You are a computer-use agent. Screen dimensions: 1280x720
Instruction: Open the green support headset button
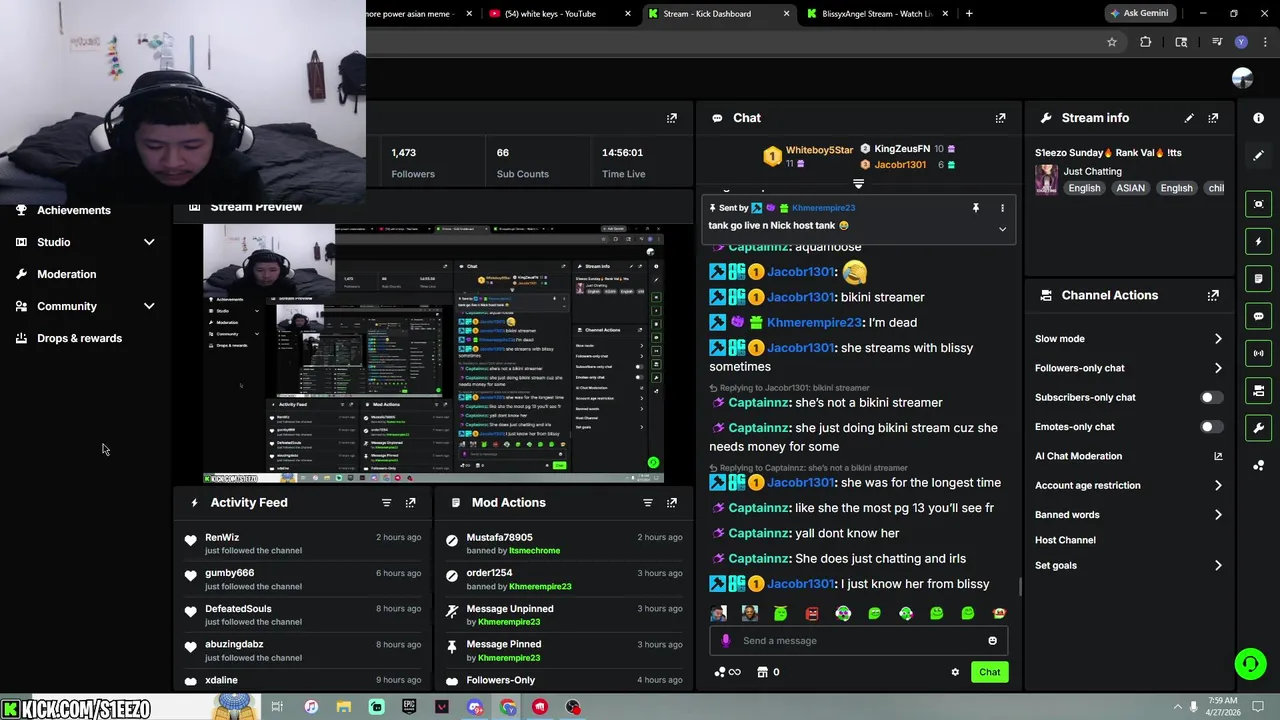[x=1250, y=663]
